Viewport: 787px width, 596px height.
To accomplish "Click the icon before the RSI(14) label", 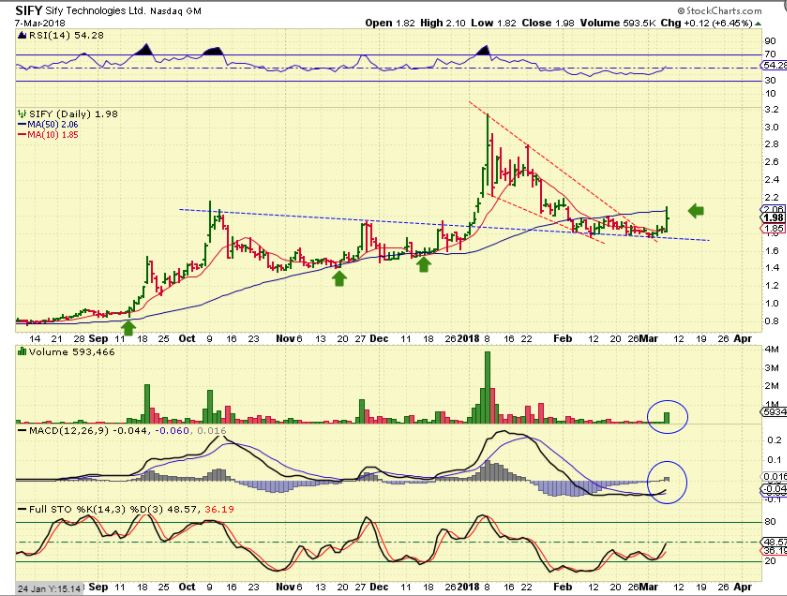I will pos(22,35).
